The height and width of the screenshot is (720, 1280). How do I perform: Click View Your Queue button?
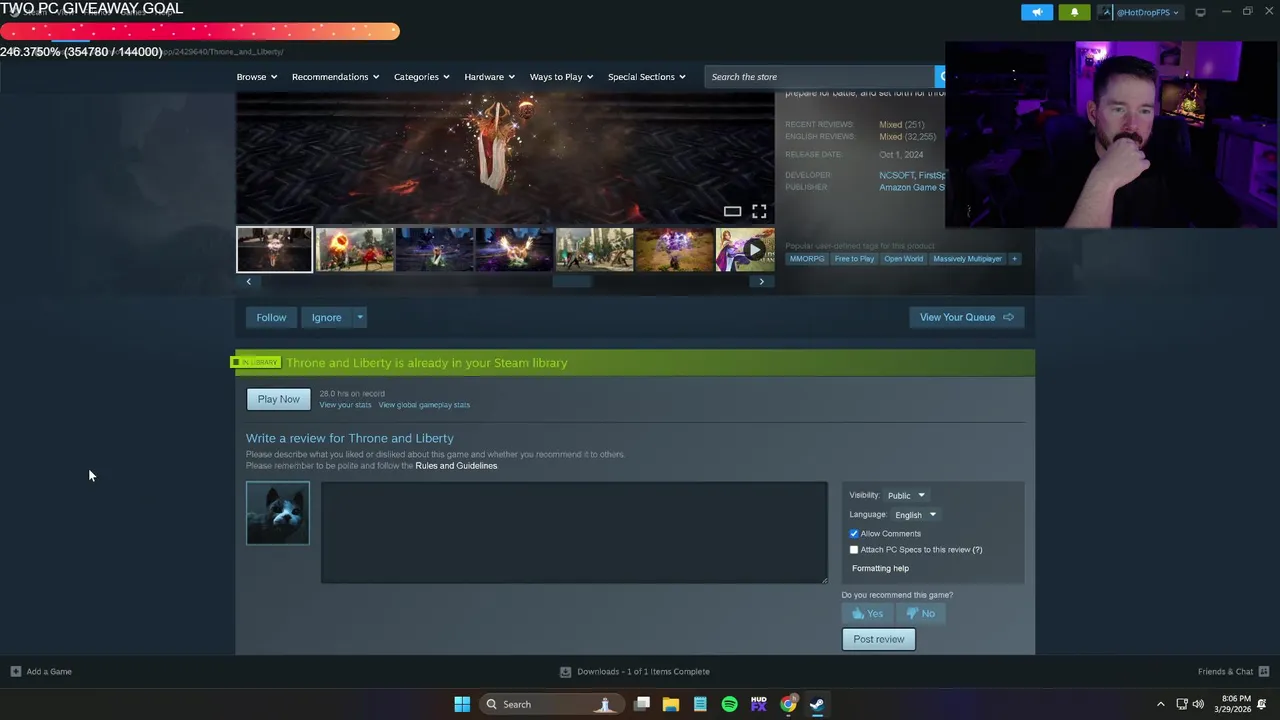tap(966, 317)
